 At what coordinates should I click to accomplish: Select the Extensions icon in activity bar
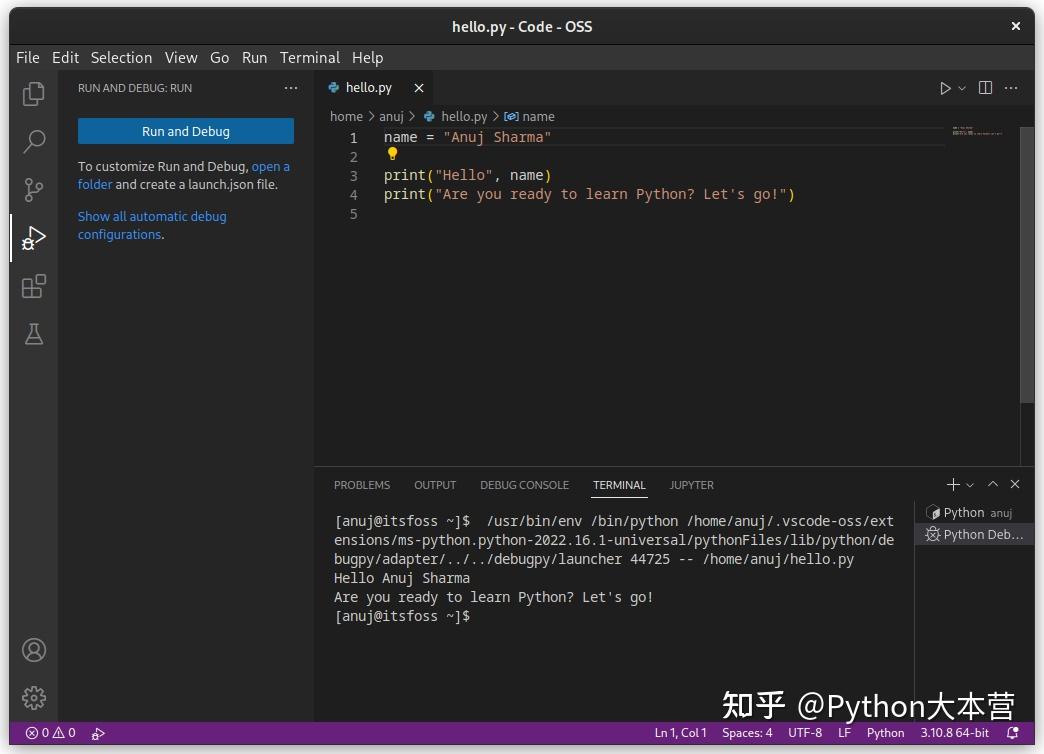tap(33, 286)
